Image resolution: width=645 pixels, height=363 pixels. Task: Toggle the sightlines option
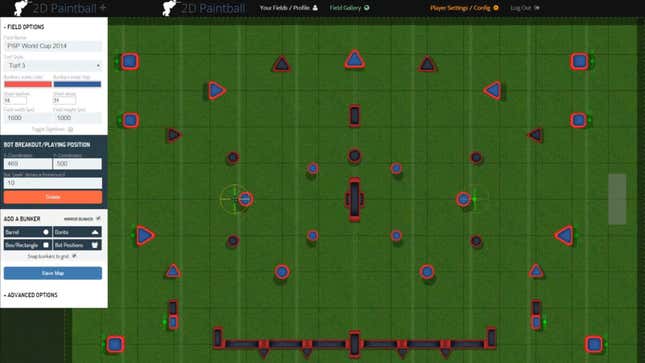pos(53,129)
